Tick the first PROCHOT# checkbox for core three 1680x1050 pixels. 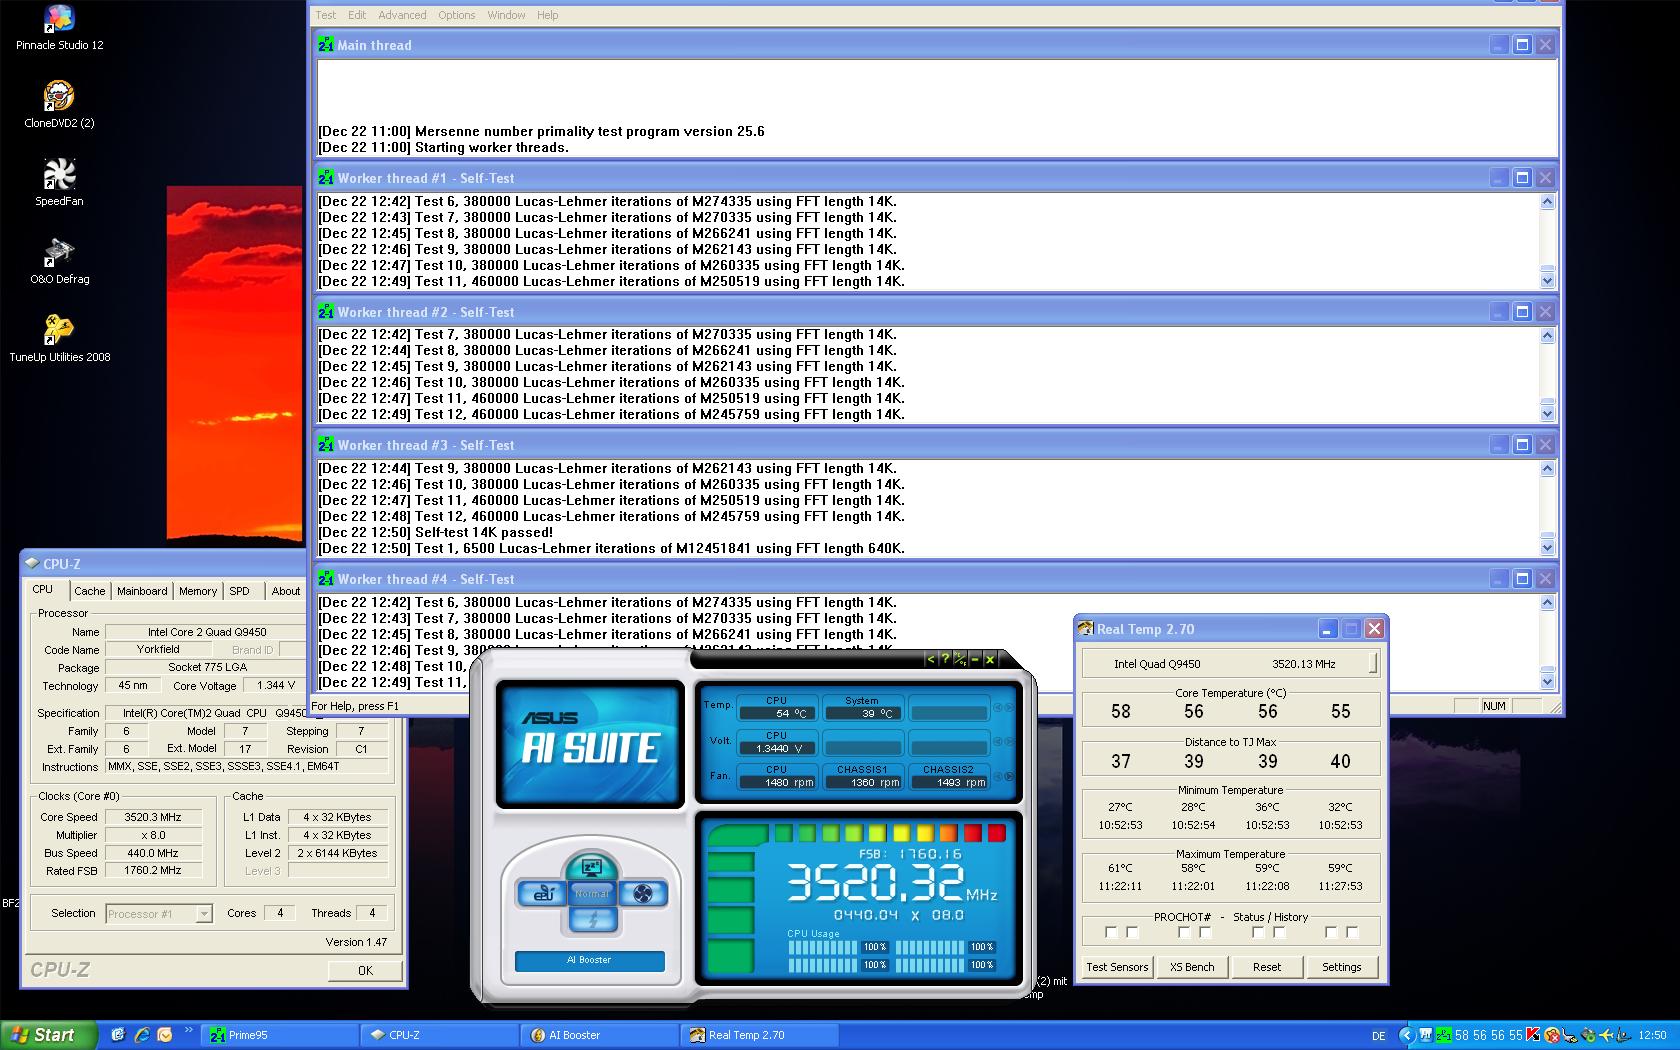pos(1258,932)
